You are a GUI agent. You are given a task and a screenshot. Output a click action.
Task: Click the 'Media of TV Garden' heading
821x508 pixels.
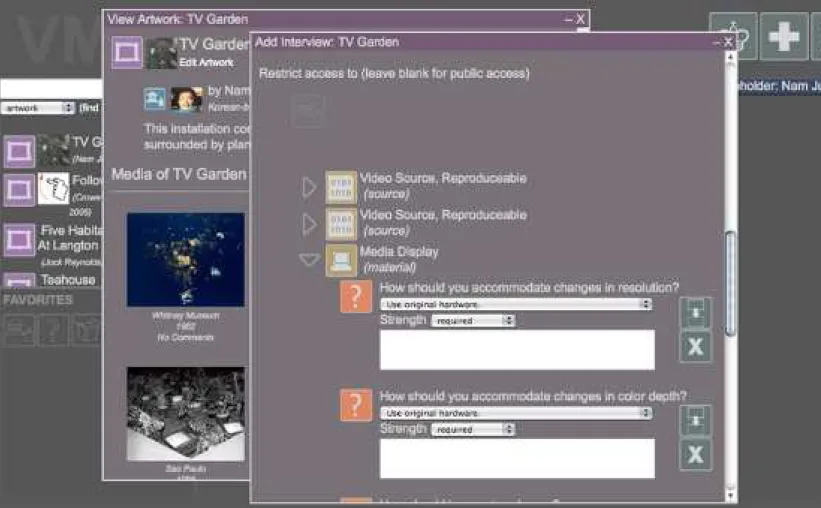[179, 174]
